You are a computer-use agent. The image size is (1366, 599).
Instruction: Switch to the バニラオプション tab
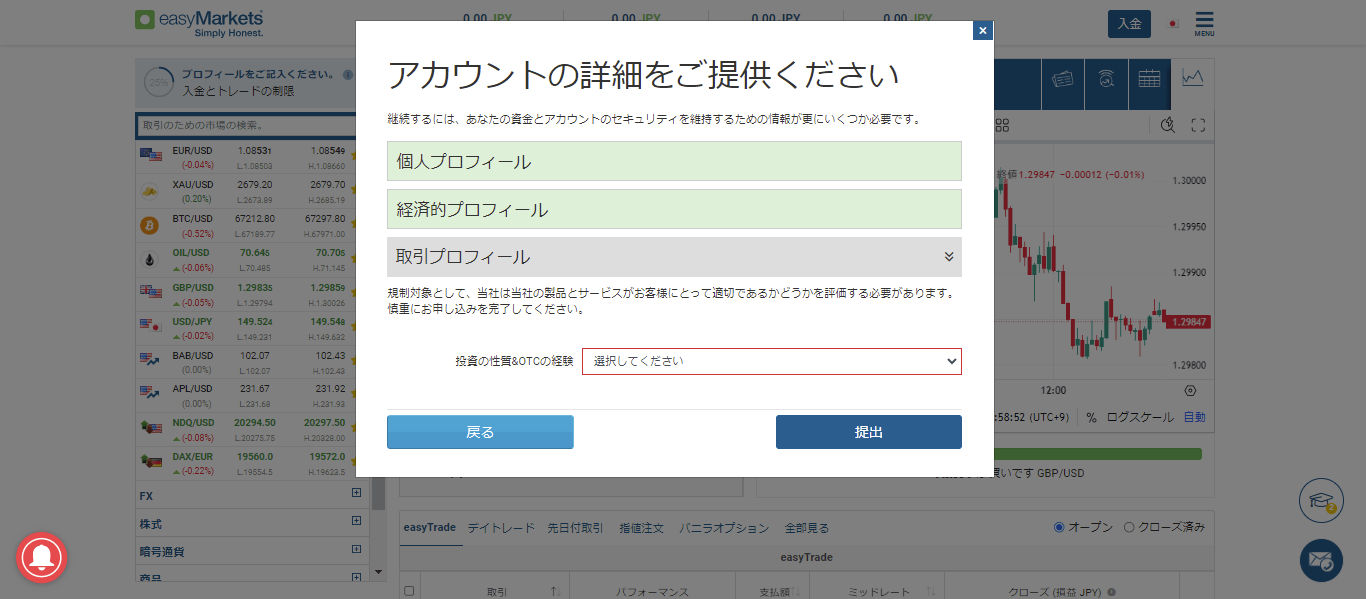pyautogui.click(x=726, y=527)
